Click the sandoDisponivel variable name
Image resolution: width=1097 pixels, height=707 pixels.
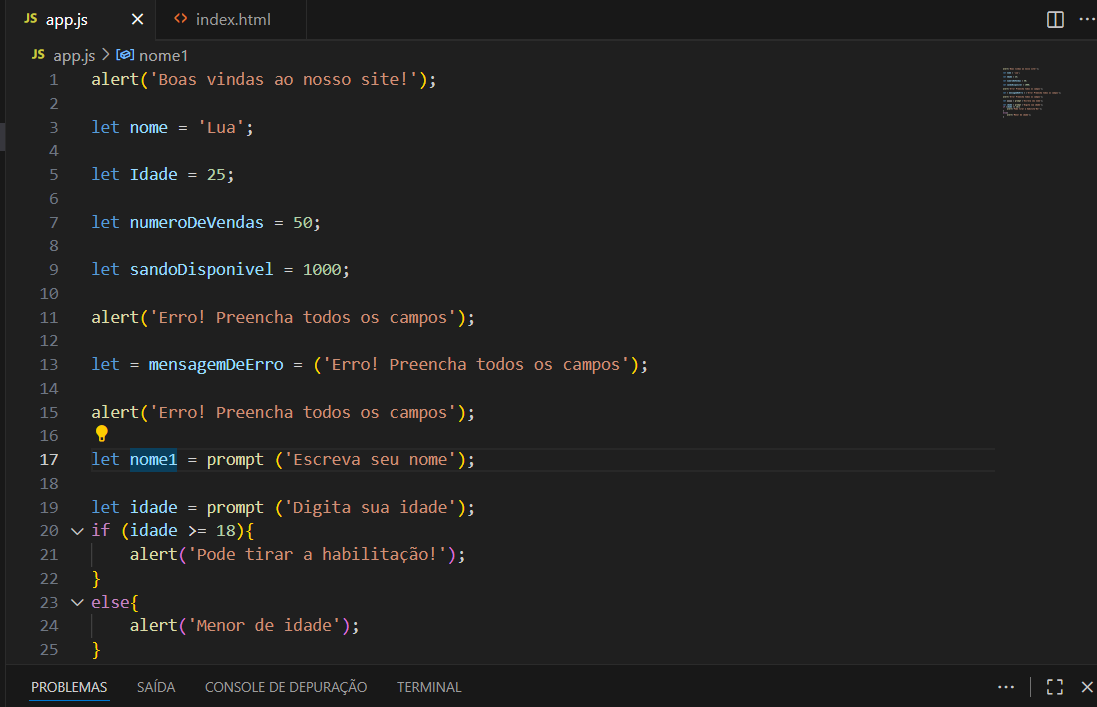(201, 270)
